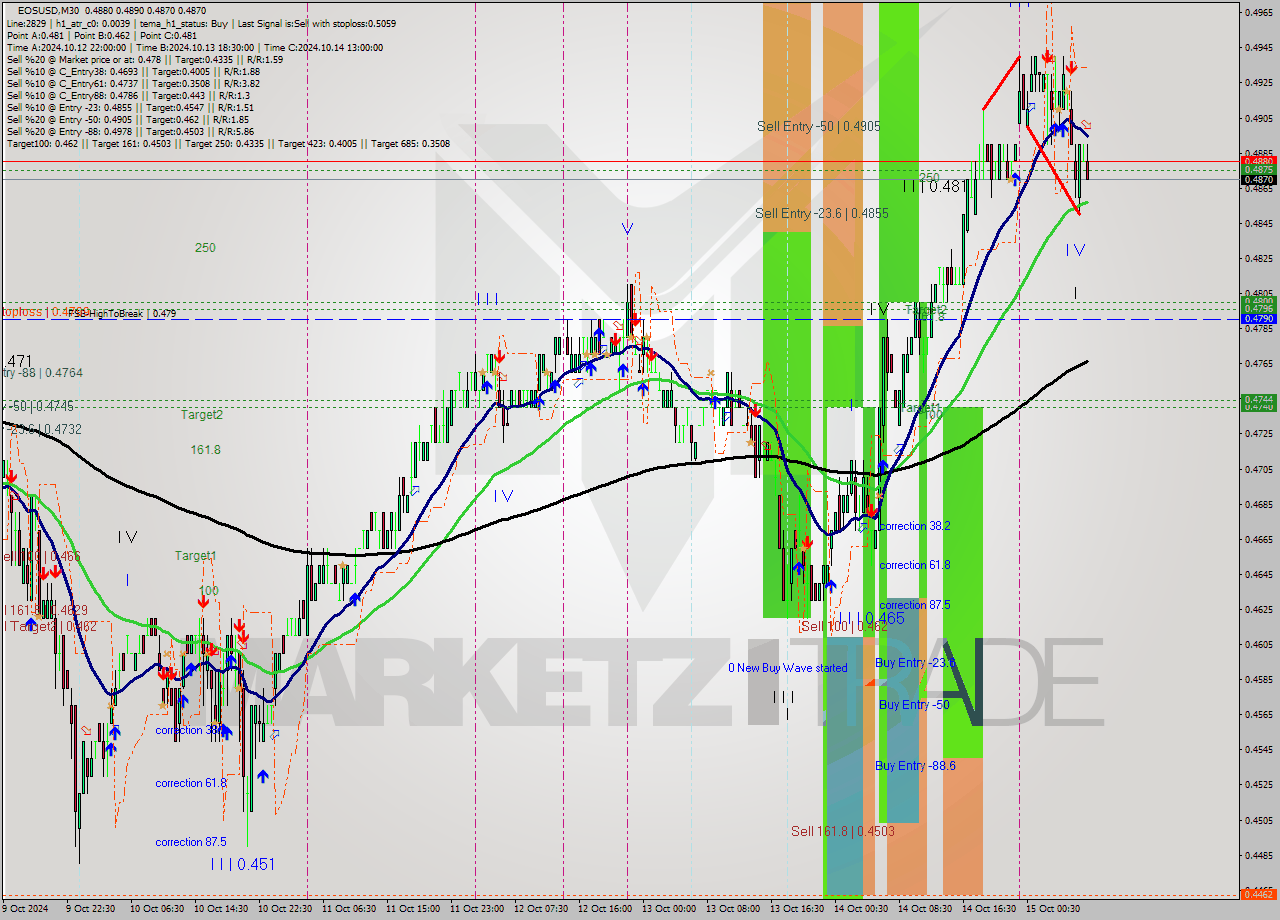
Task: Click the 0.4705 price axis label
Action: tap(1258, 469)
